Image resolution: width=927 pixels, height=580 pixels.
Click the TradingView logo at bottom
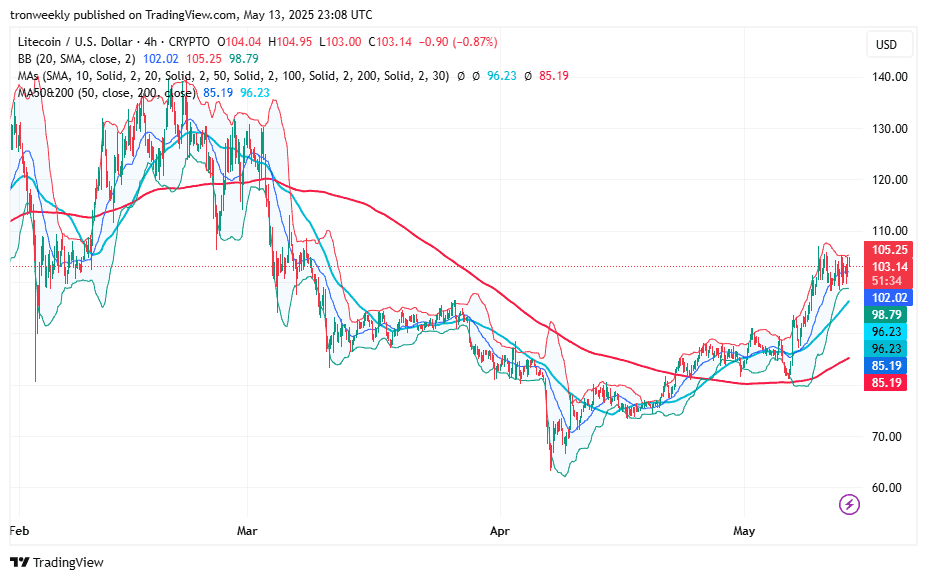coord(57,562)
